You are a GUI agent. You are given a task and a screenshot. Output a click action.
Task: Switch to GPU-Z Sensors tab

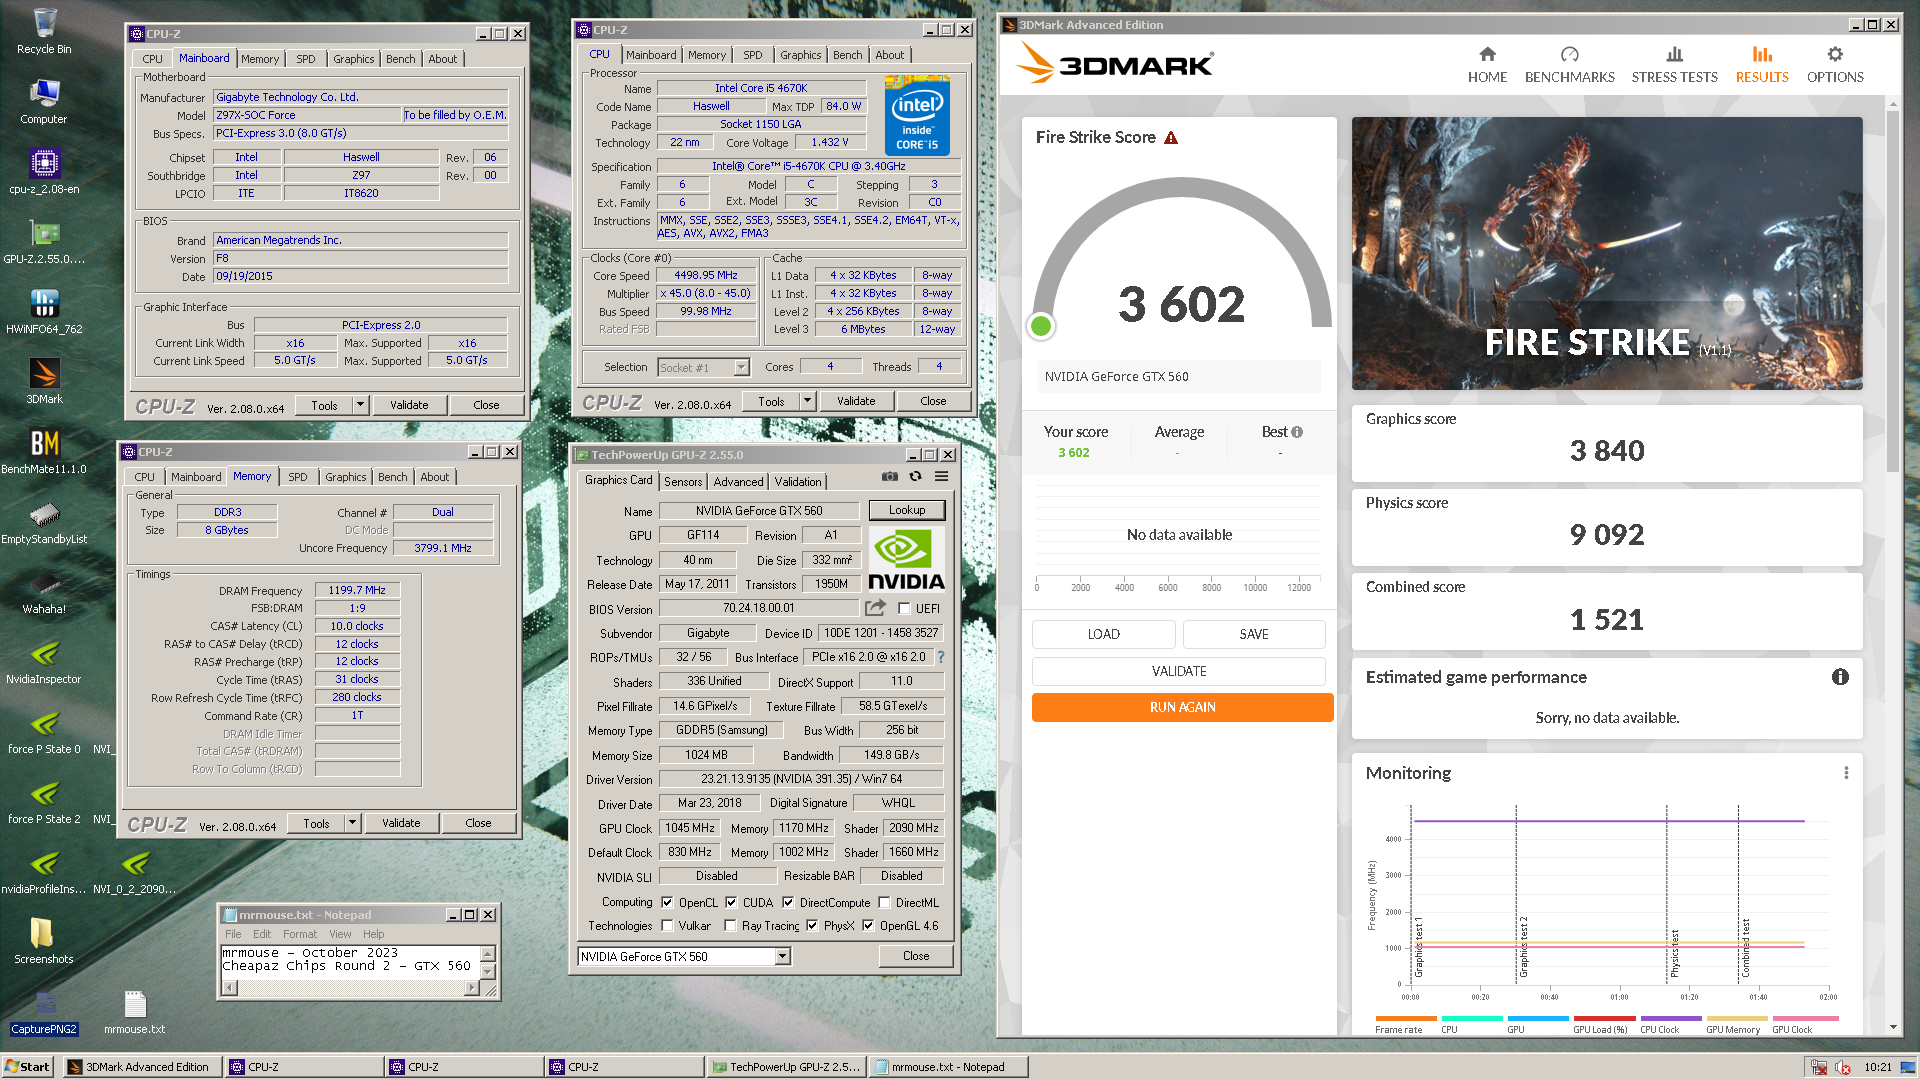[x=683, y=481]
